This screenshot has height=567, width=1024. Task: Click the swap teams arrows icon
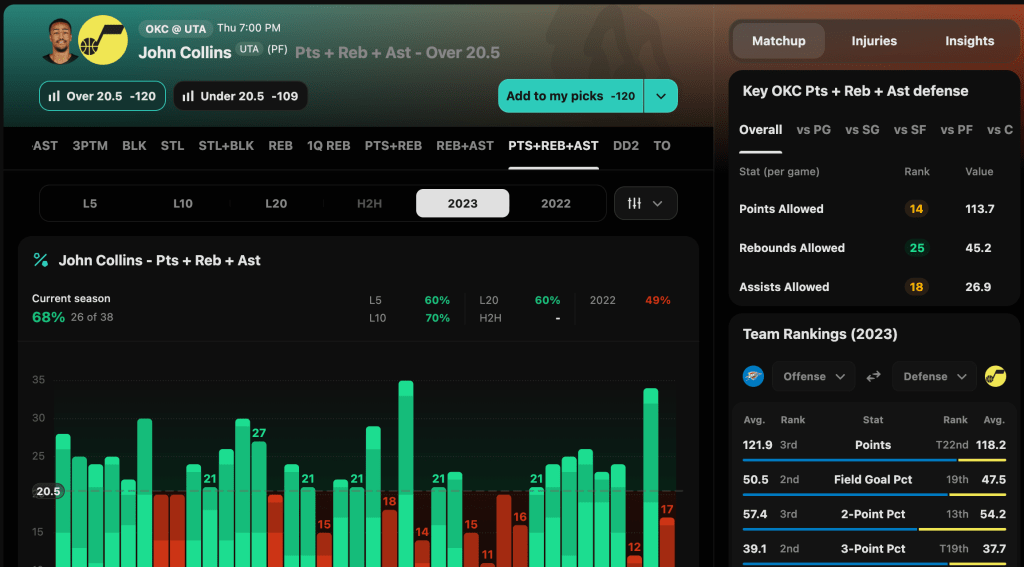(x=873, y=377)
